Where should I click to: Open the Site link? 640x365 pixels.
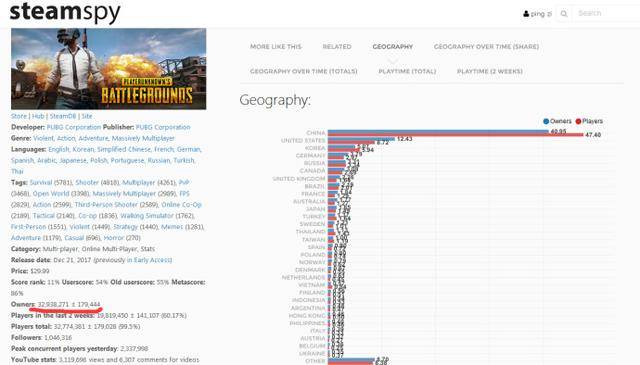coord(87,116)
